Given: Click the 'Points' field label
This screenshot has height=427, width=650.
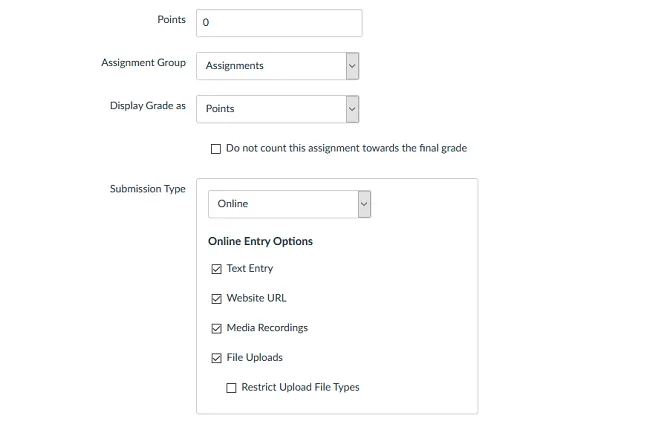Looking at the screenshot, I should [x=171, y=20].
